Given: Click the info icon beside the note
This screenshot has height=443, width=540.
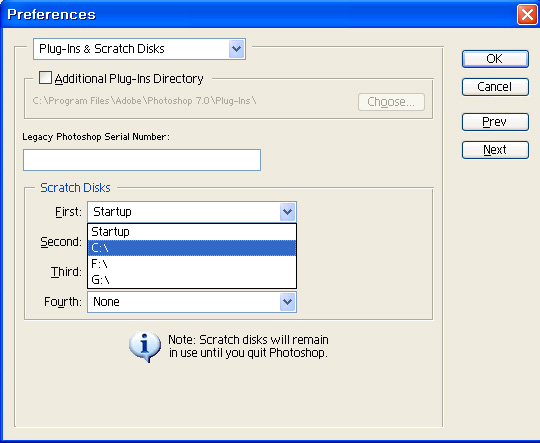Looking at the screenshot, I should click(145, 347).
